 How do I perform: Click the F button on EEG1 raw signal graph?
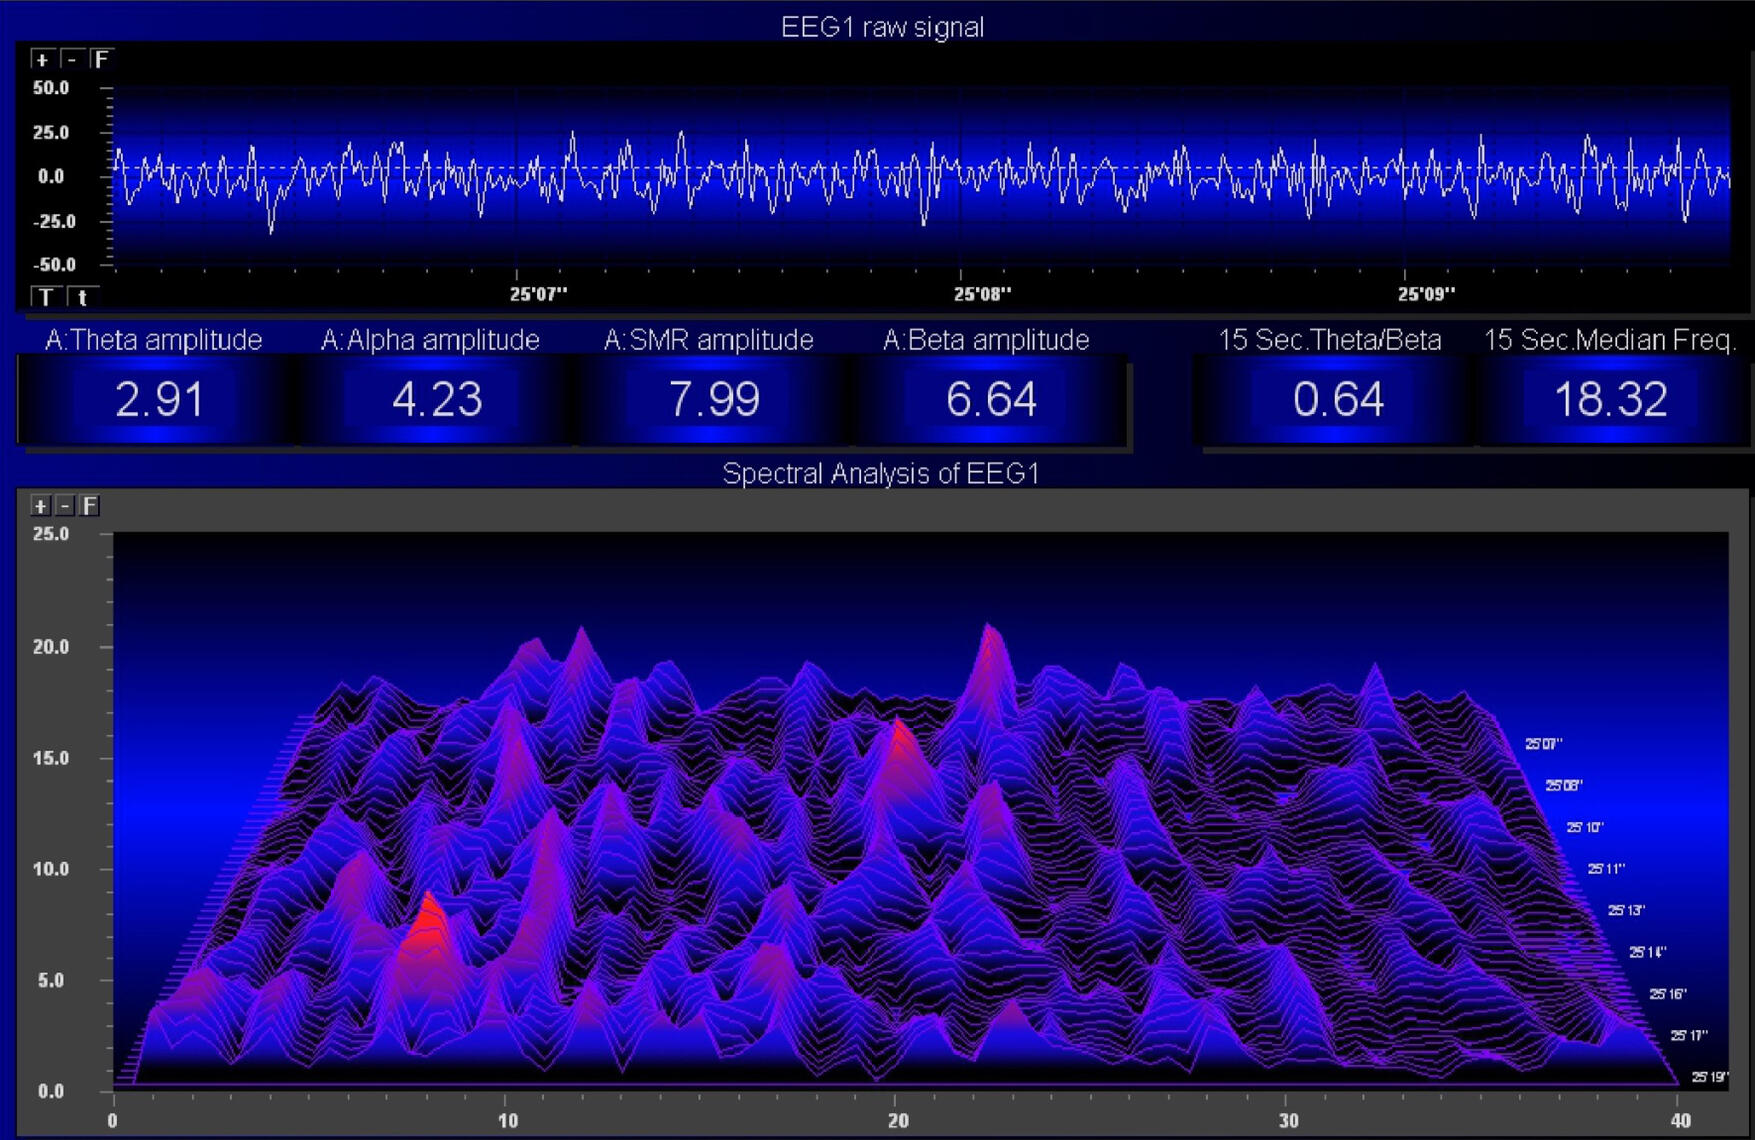pos(101,60)
